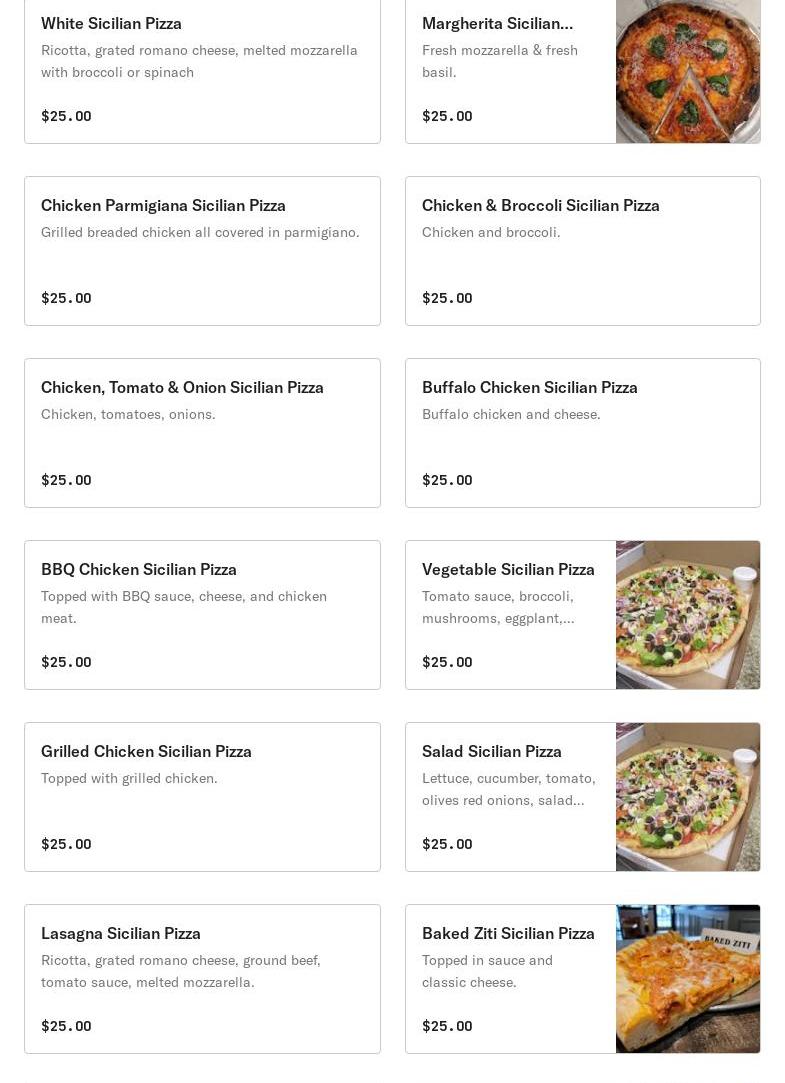Open Baked Ziti Sicilian Pizza title

point(508,933)
